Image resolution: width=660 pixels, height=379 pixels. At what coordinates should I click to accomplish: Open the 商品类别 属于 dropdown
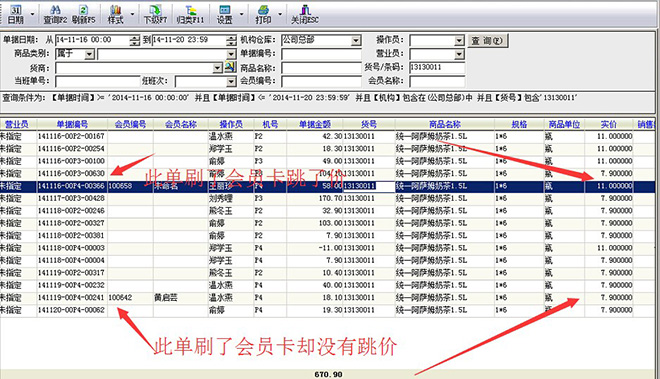tap(89, 54)
